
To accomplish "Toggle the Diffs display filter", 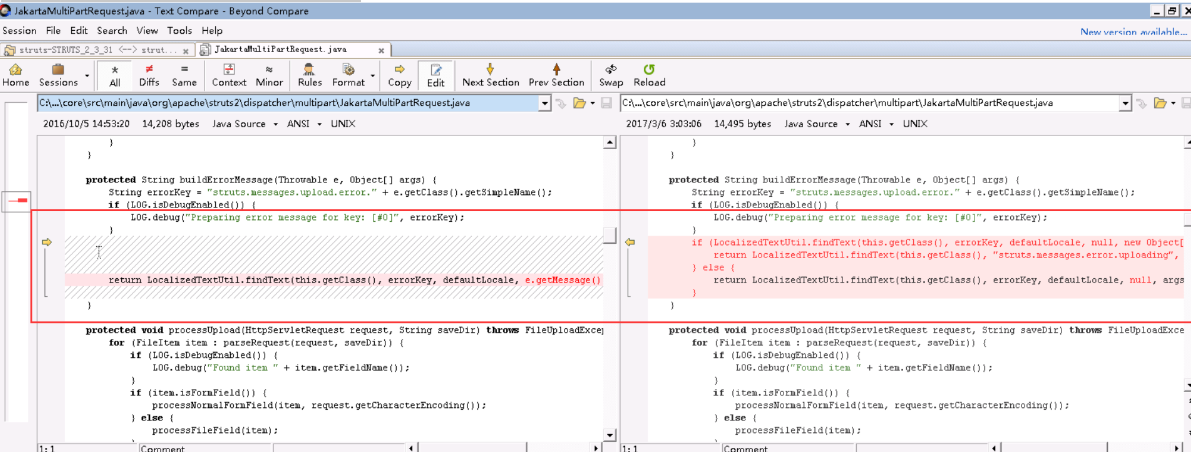I will [149, 75].
